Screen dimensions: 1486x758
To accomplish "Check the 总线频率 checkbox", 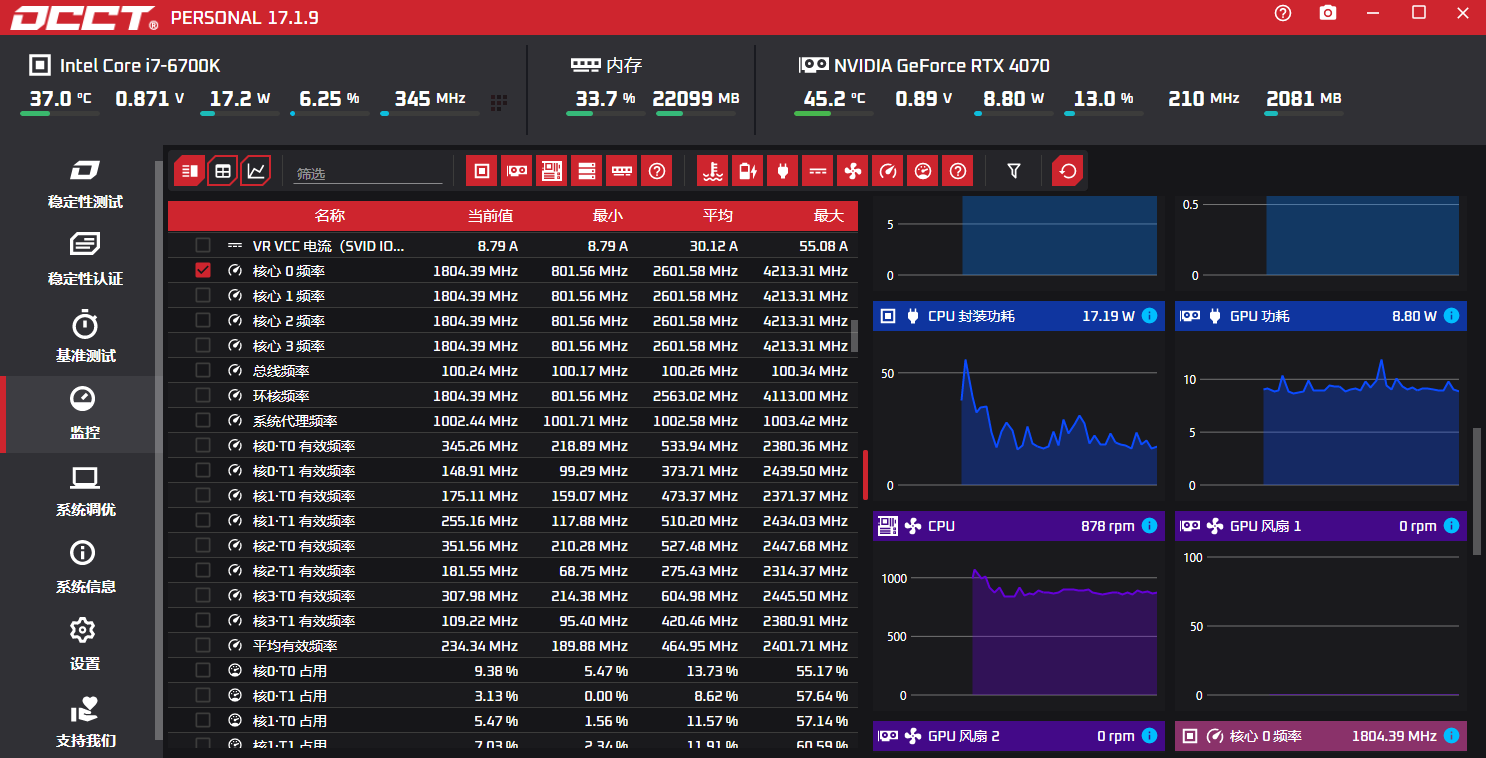I will point(203,370).
